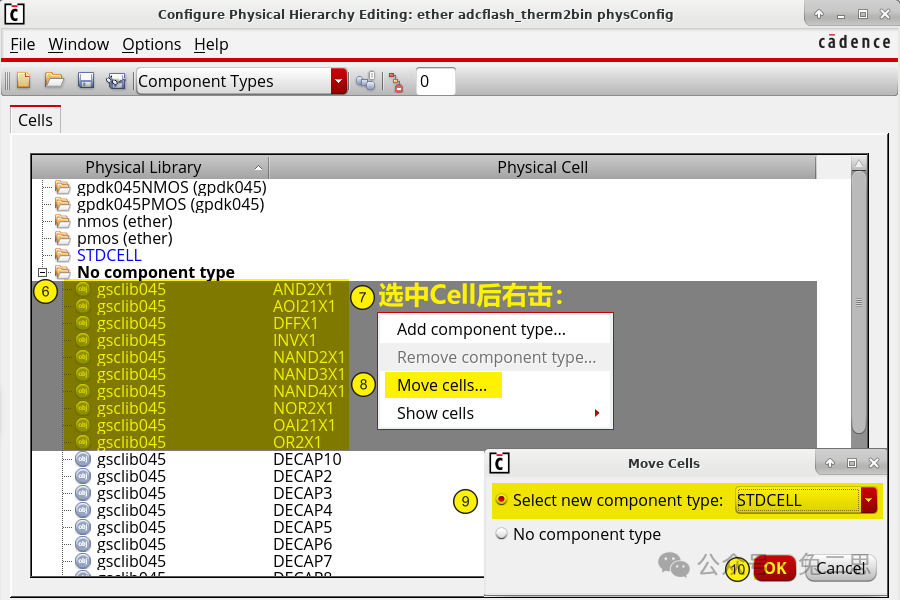This screenshot has height=600, width=900.
Task: Click the cell icon on the DECAP6 row
Action: click(x=83, y=544)
